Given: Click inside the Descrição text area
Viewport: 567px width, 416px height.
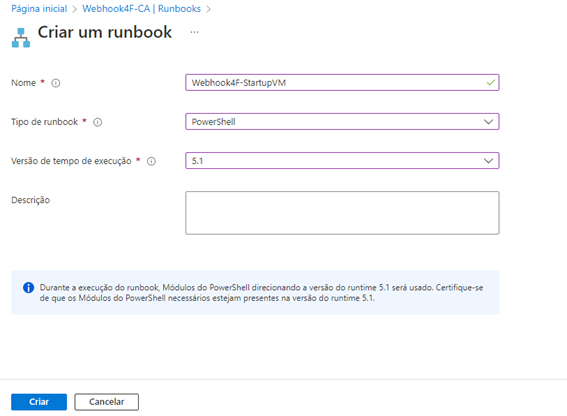Looking at the screenshot, I should click(342, 213).
